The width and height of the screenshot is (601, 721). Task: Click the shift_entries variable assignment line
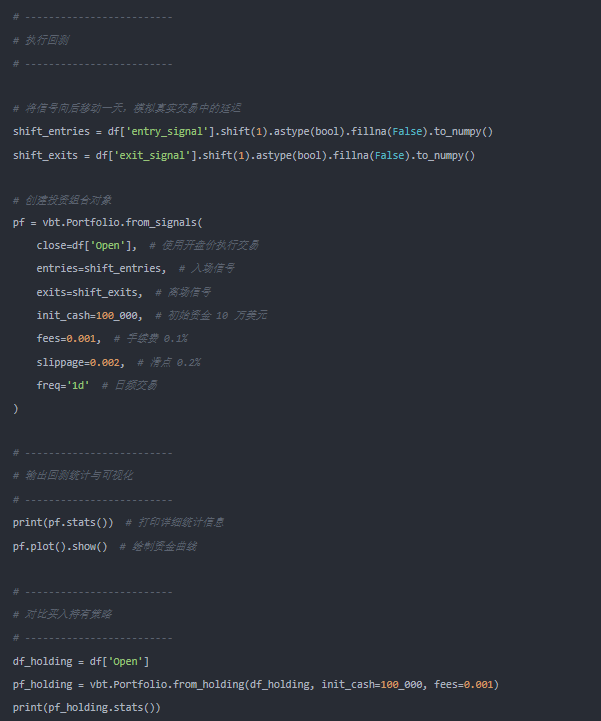[x=253, y=132]
